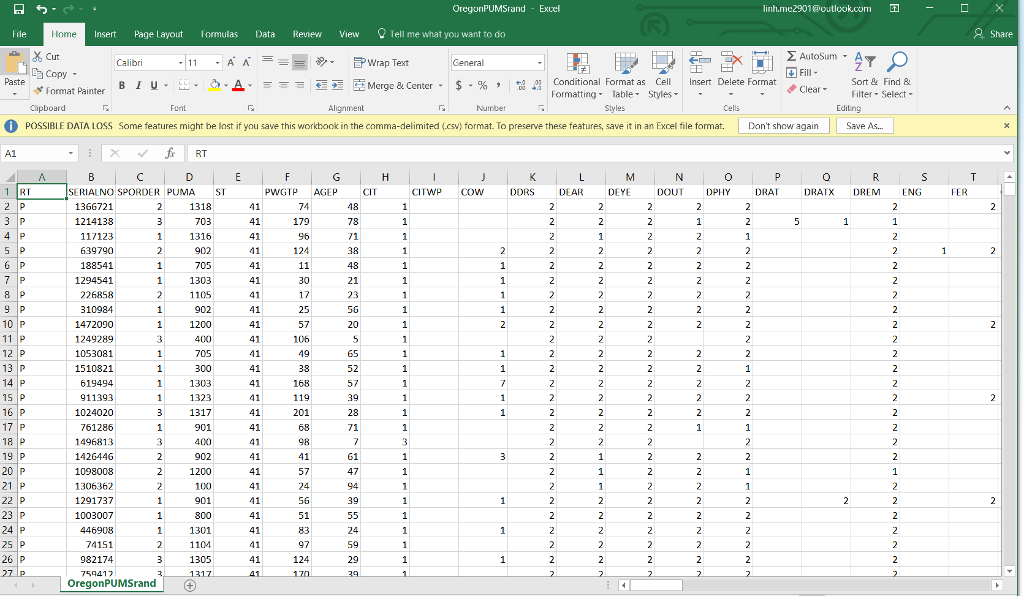Screen dimensions: 1024x596
Task: Click the Don't show again button
Action: [783, 126]
